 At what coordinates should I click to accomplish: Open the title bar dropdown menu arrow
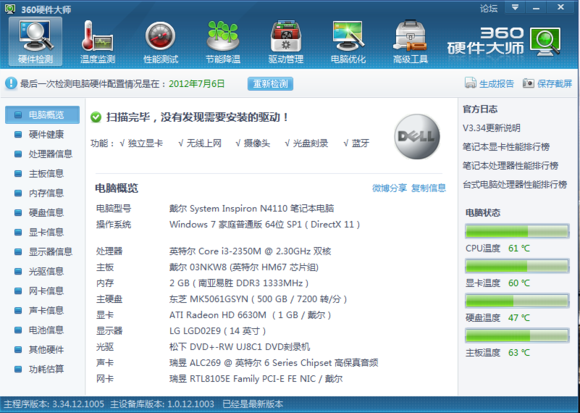[515, 7]
